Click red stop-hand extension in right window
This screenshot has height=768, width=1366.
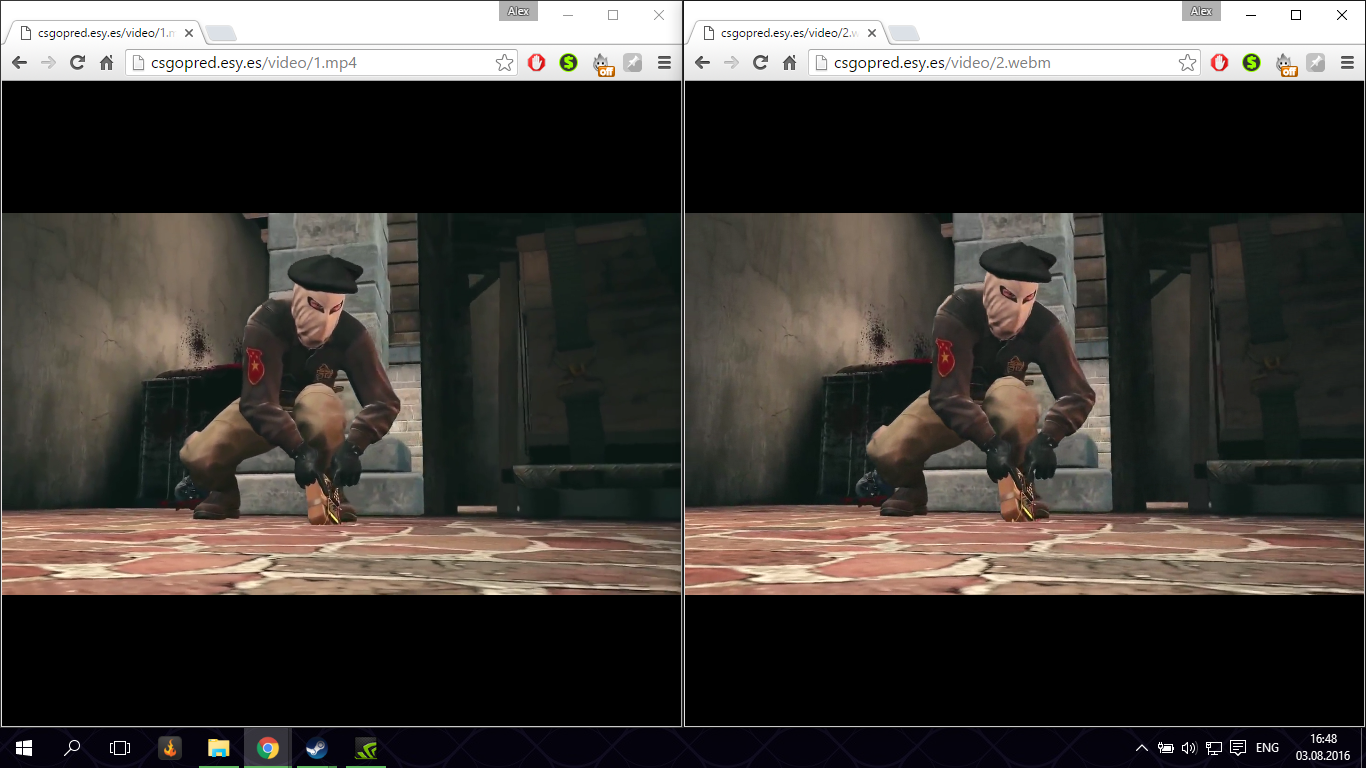tap(1220, 63)
